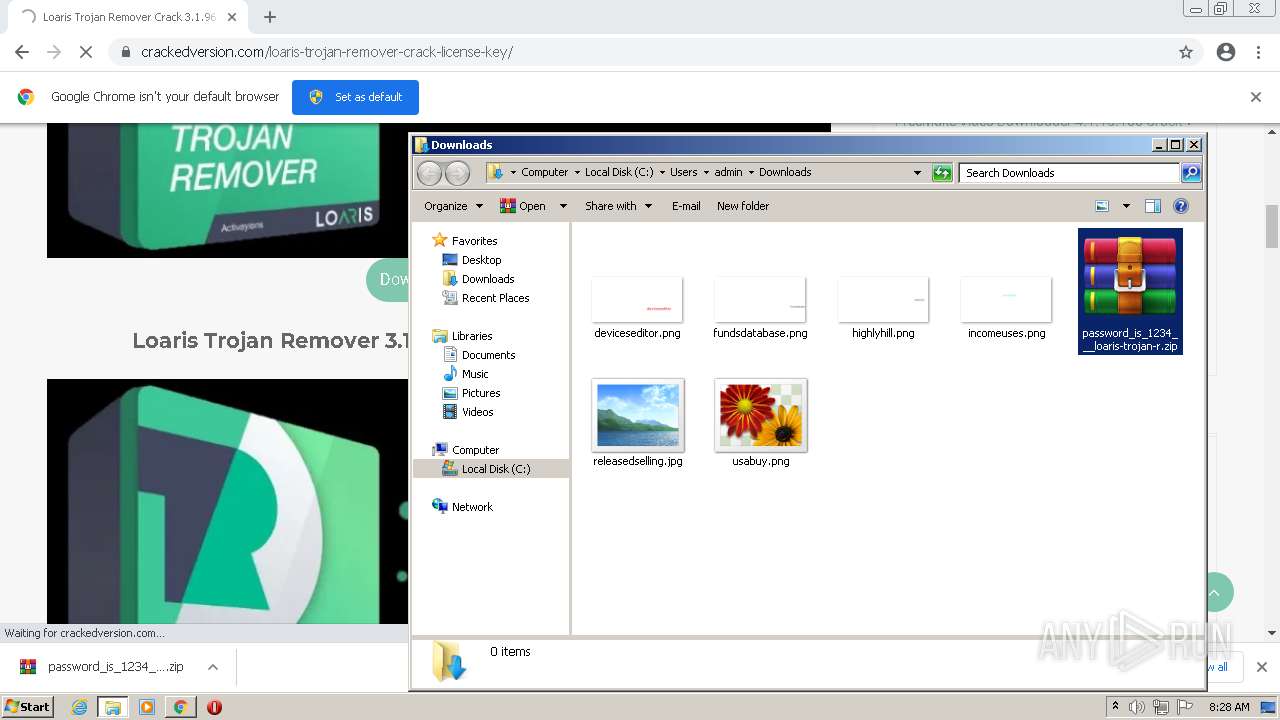Image resolution: width=1280 pixels, height=720 pixels.
Task: Open the Organize menu
Action: pyautogui.click(x=453, y=206)
